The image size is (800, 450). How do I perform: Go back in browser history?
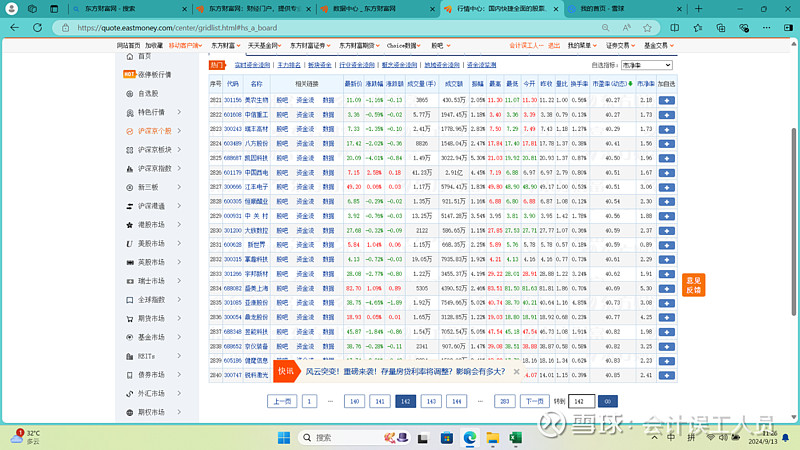coord(14,28)
